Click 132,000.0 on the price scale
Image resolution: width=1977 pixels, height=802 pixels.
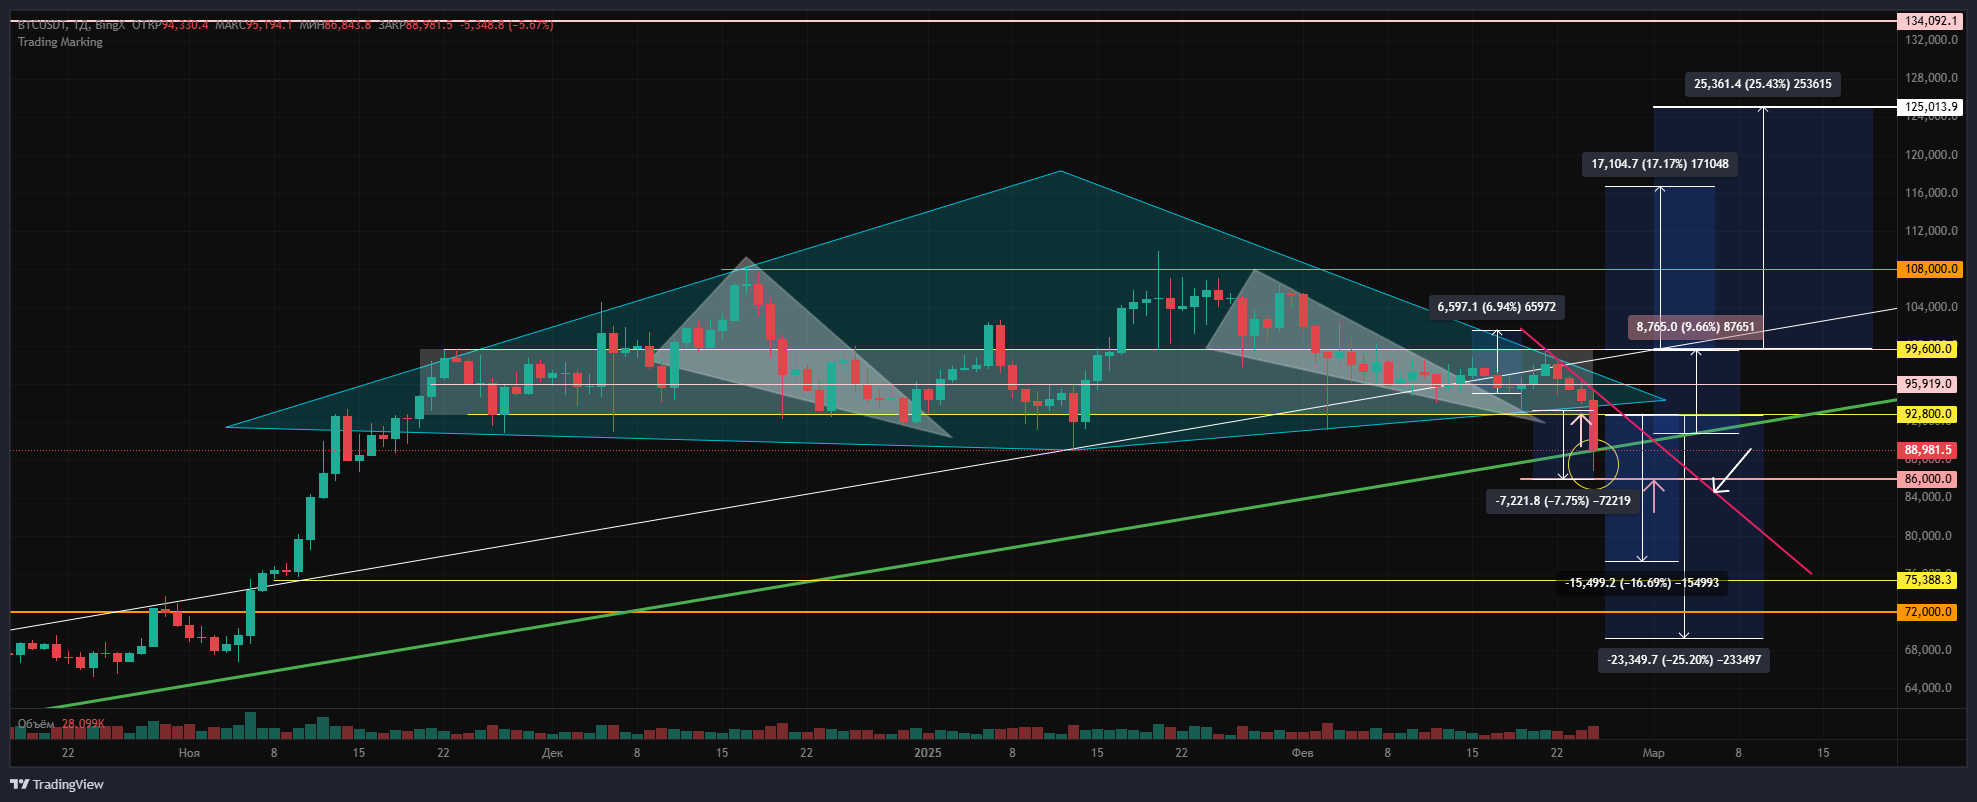point(1930,40)
